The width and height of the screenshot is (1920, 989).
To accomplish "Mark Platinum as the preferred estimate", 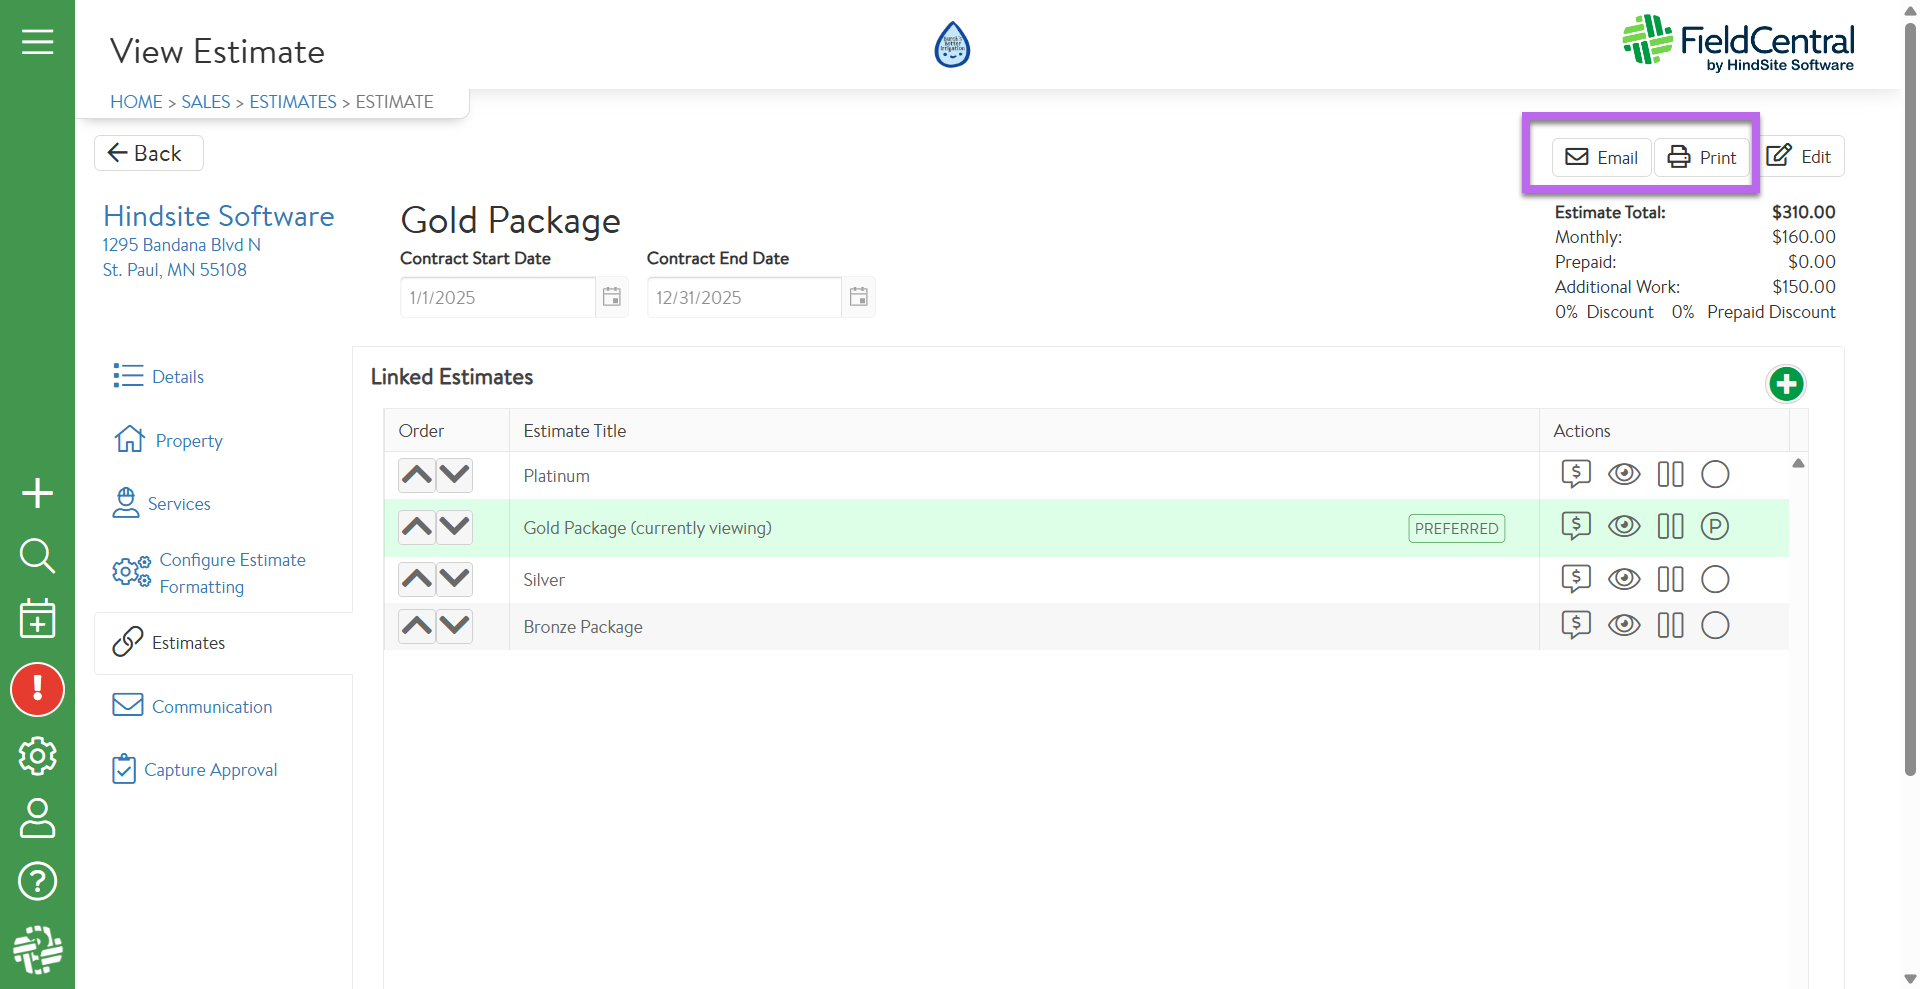I will pos(1715,474).
